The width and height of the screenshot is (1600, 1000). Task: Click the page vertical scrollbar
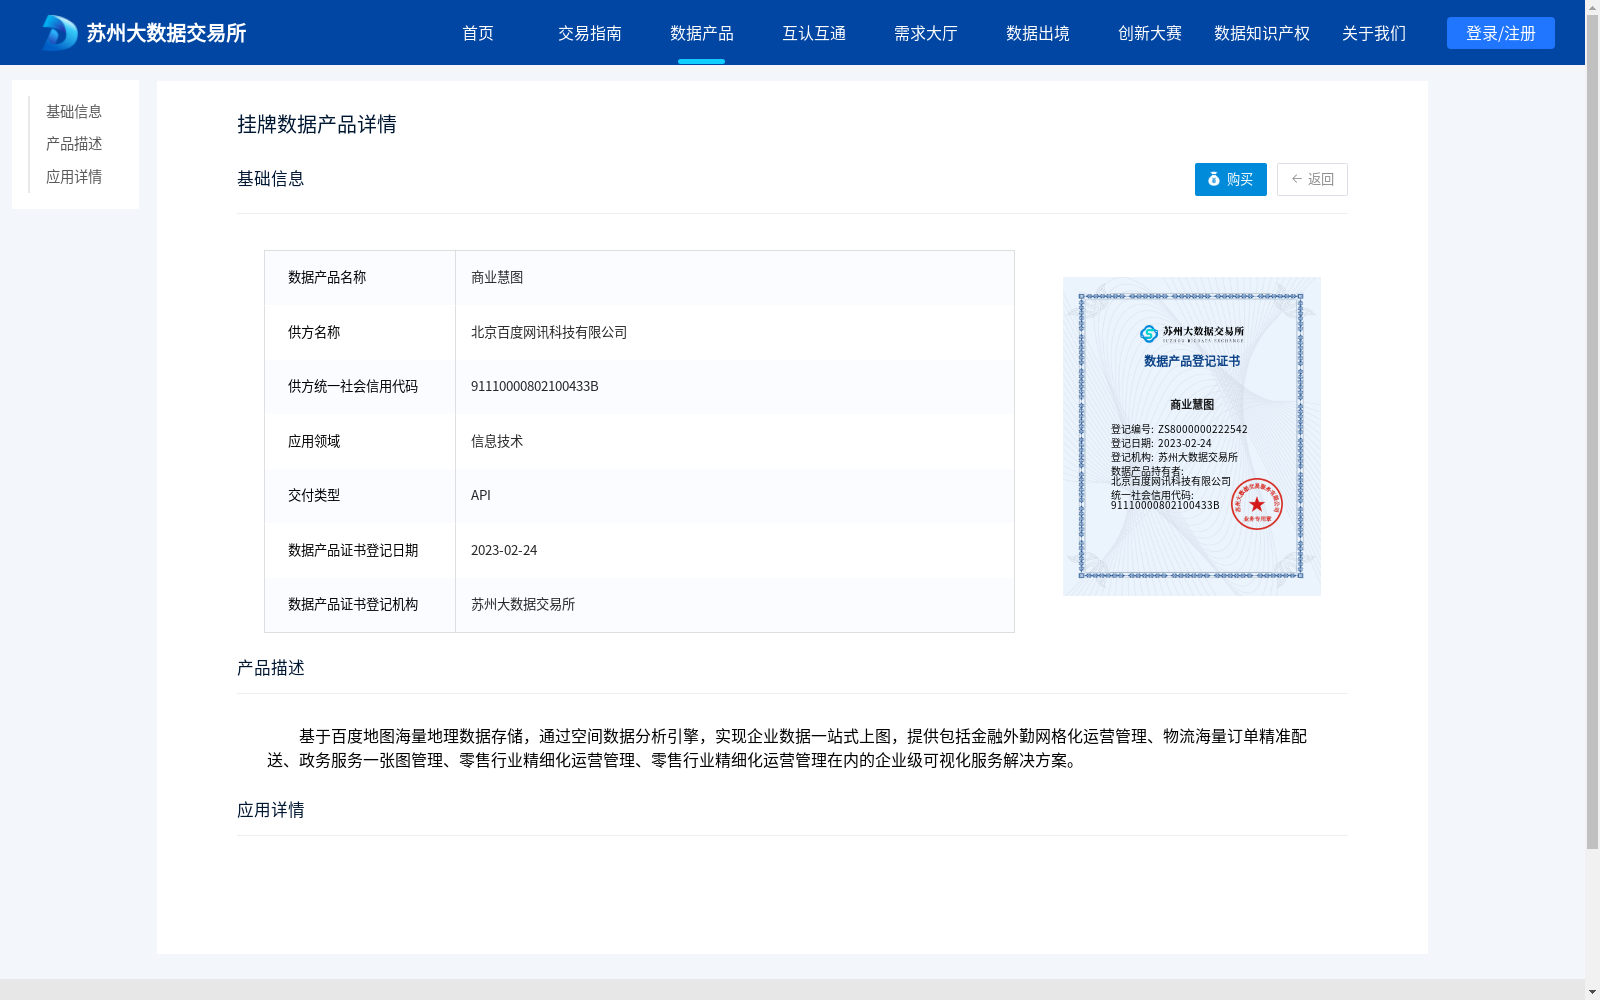1592,432
